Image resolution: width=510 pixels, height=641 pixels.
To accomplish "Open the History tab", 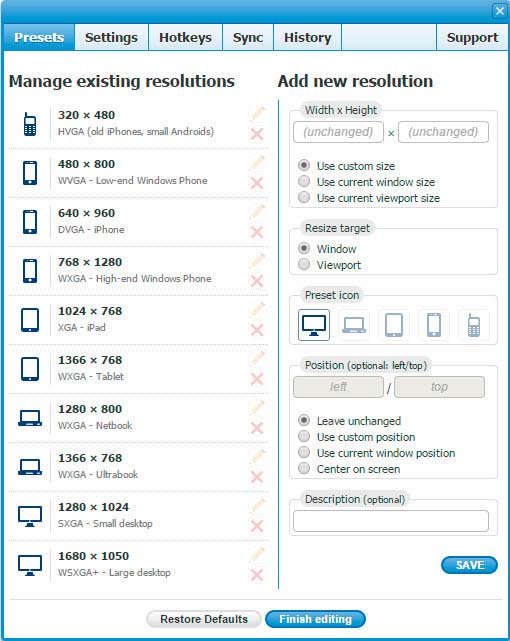I will tap(307, 37).
